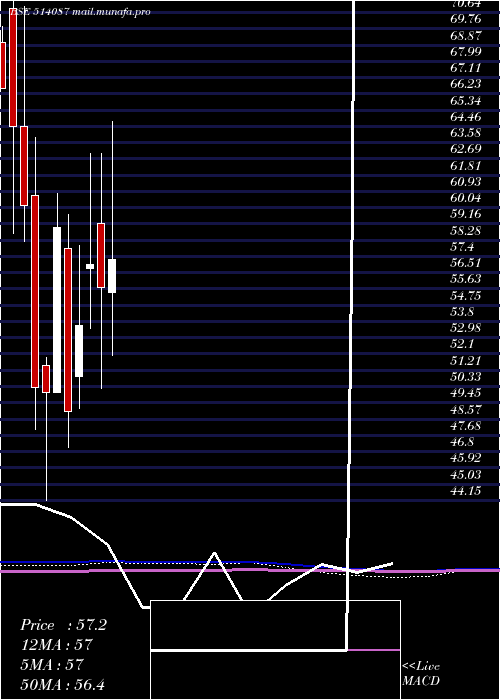This screenshot has width=500, height=700.
Task: Click the '<<Live MACD' label
Action: tap(421, 673)
